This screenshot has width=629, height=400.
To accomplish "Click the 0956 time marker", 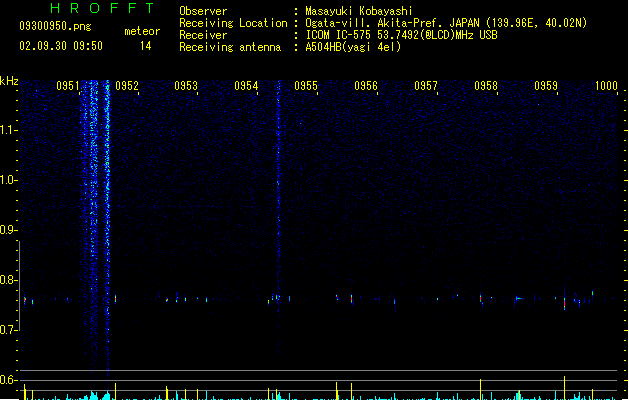I will tap(366, 86).
